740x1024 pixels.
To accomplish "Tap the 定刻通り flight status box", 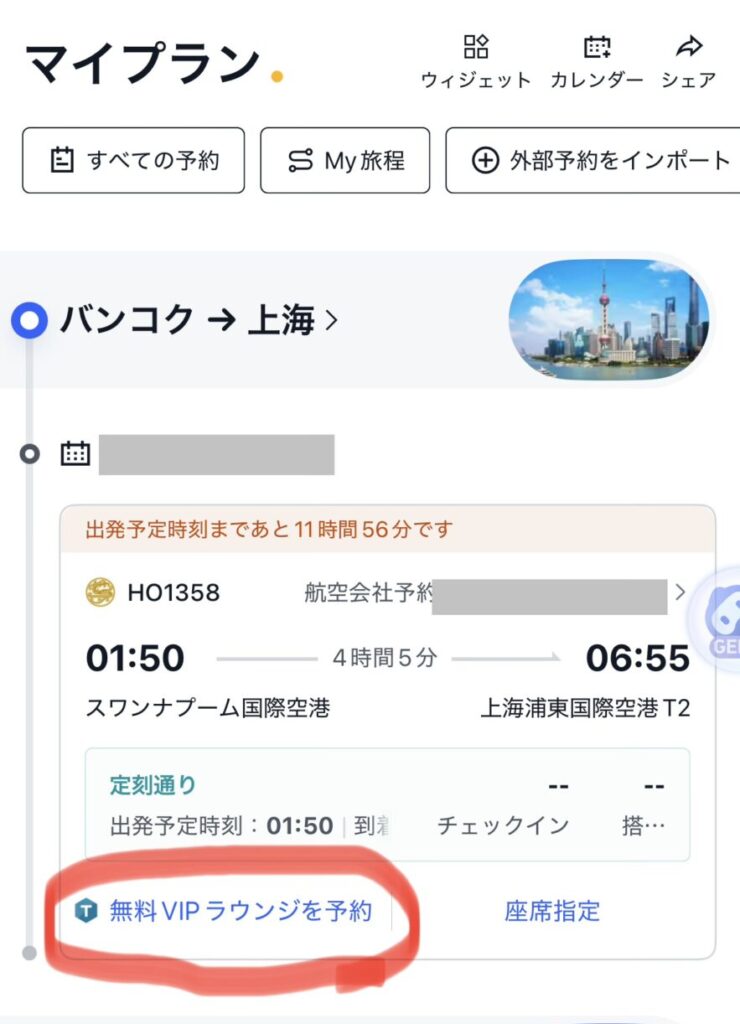I will click(x=387, y=804).
